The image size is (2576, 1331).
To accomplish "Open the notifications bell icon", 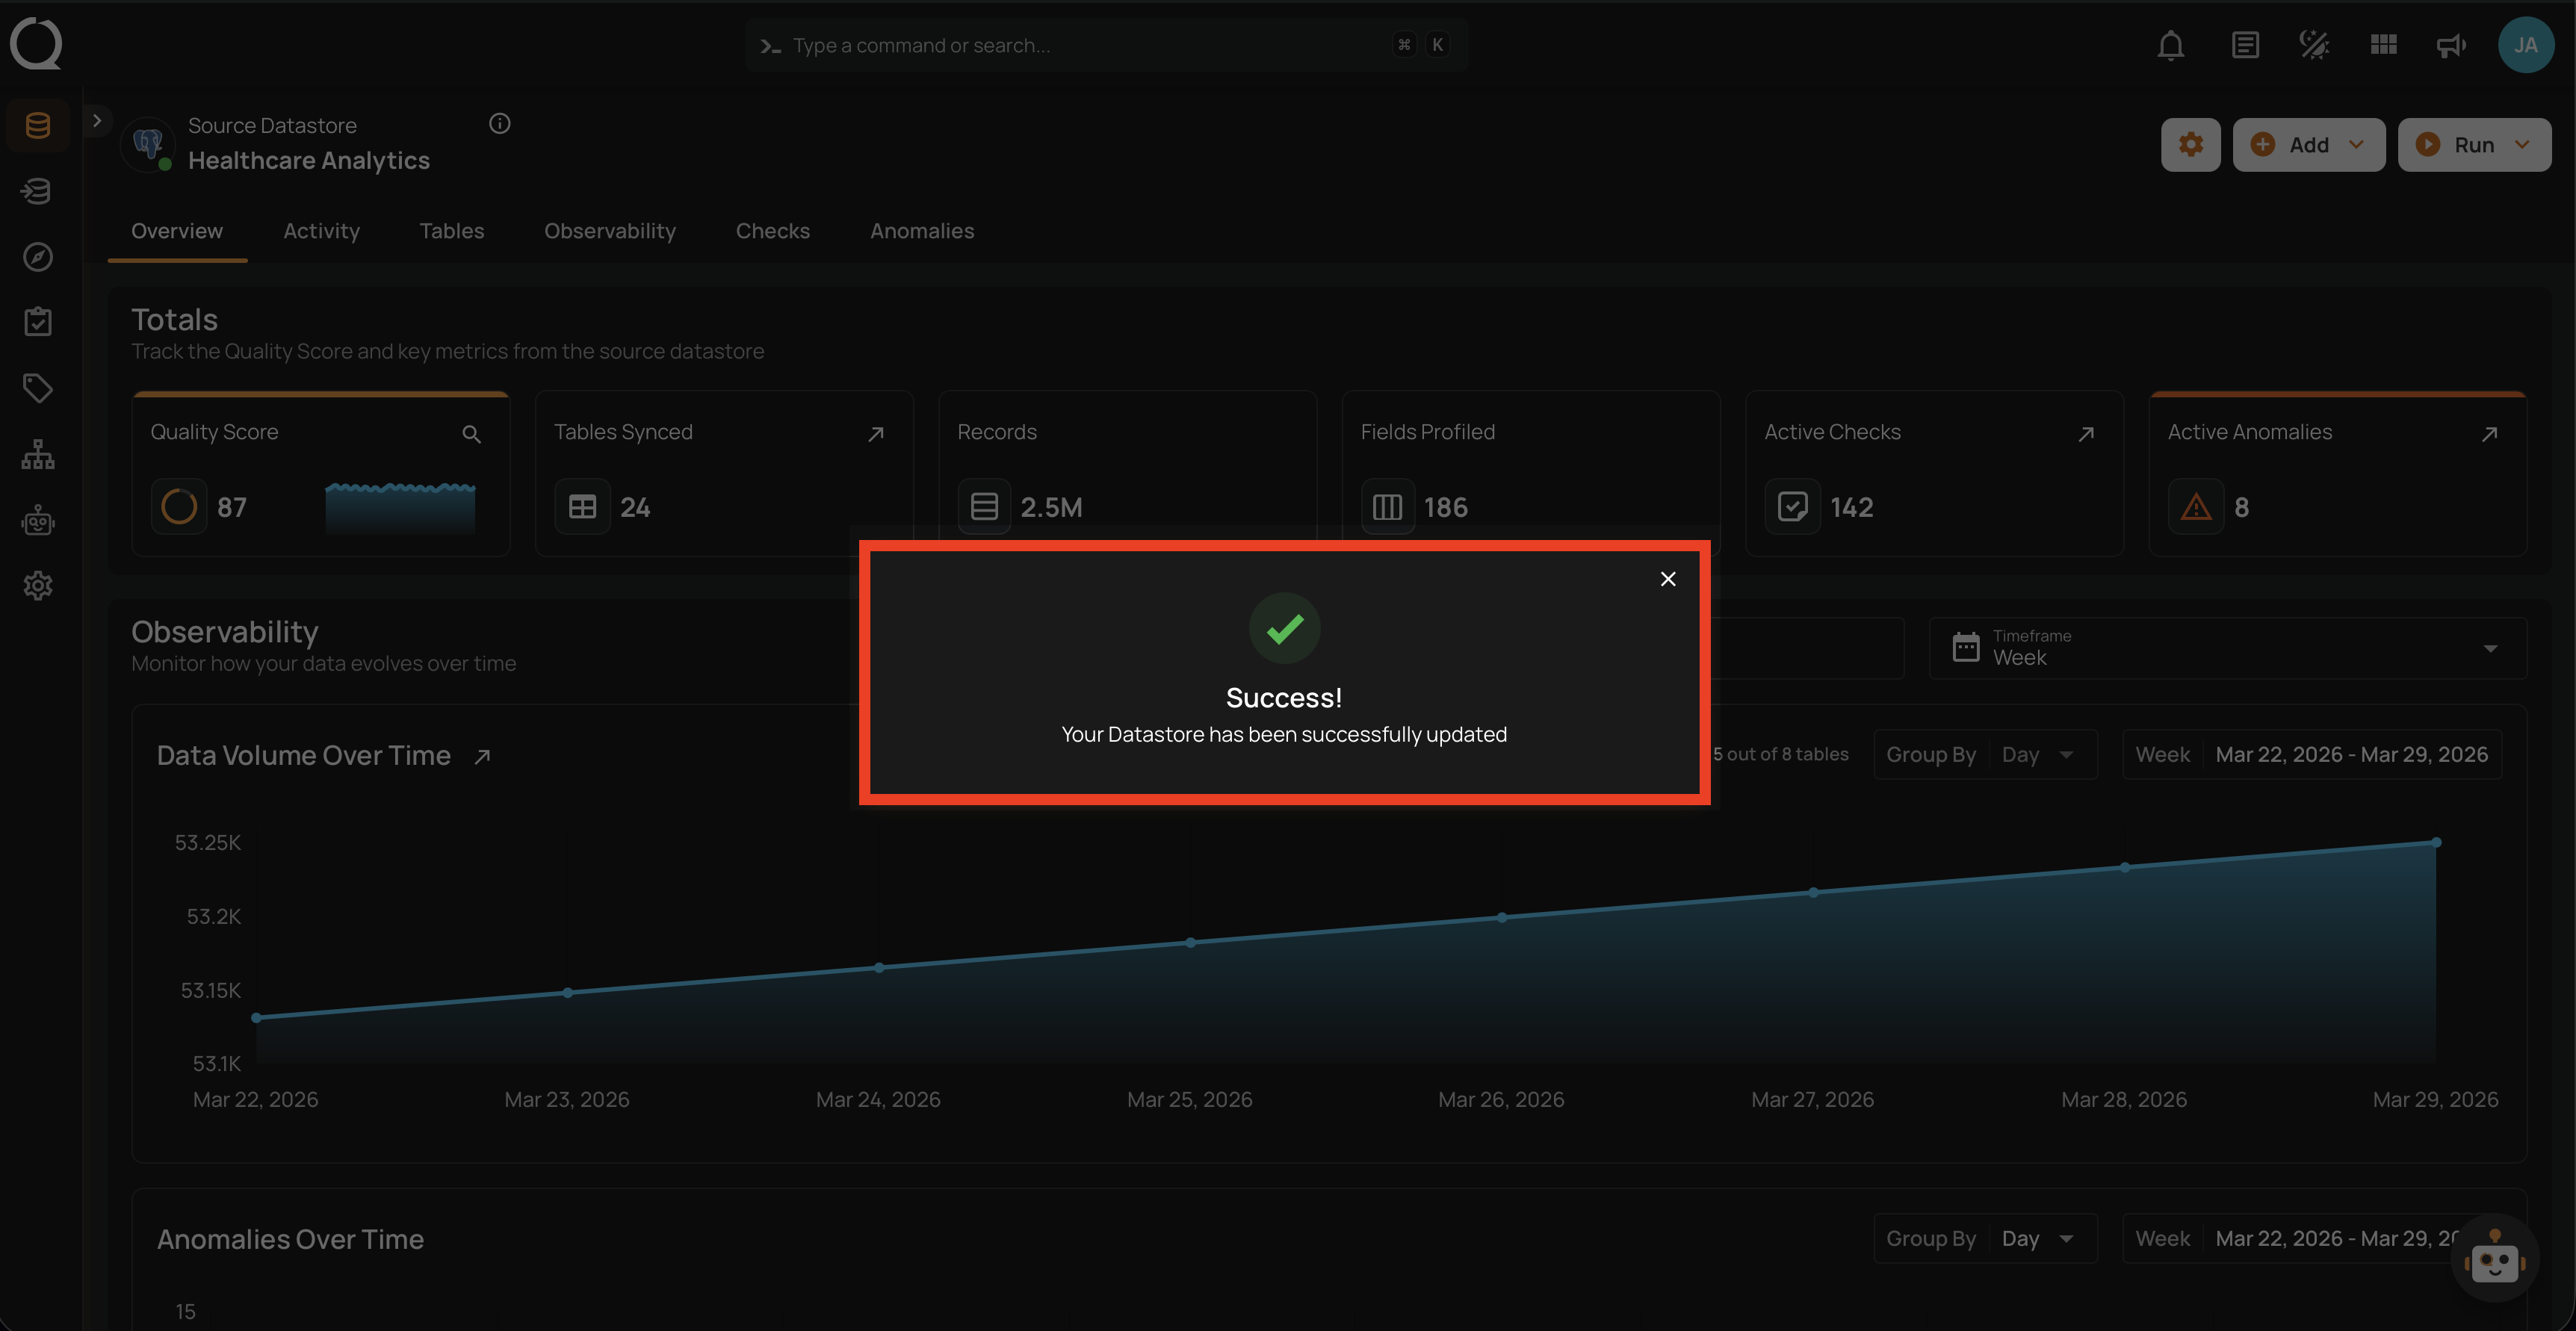I will coord(2170,45).
